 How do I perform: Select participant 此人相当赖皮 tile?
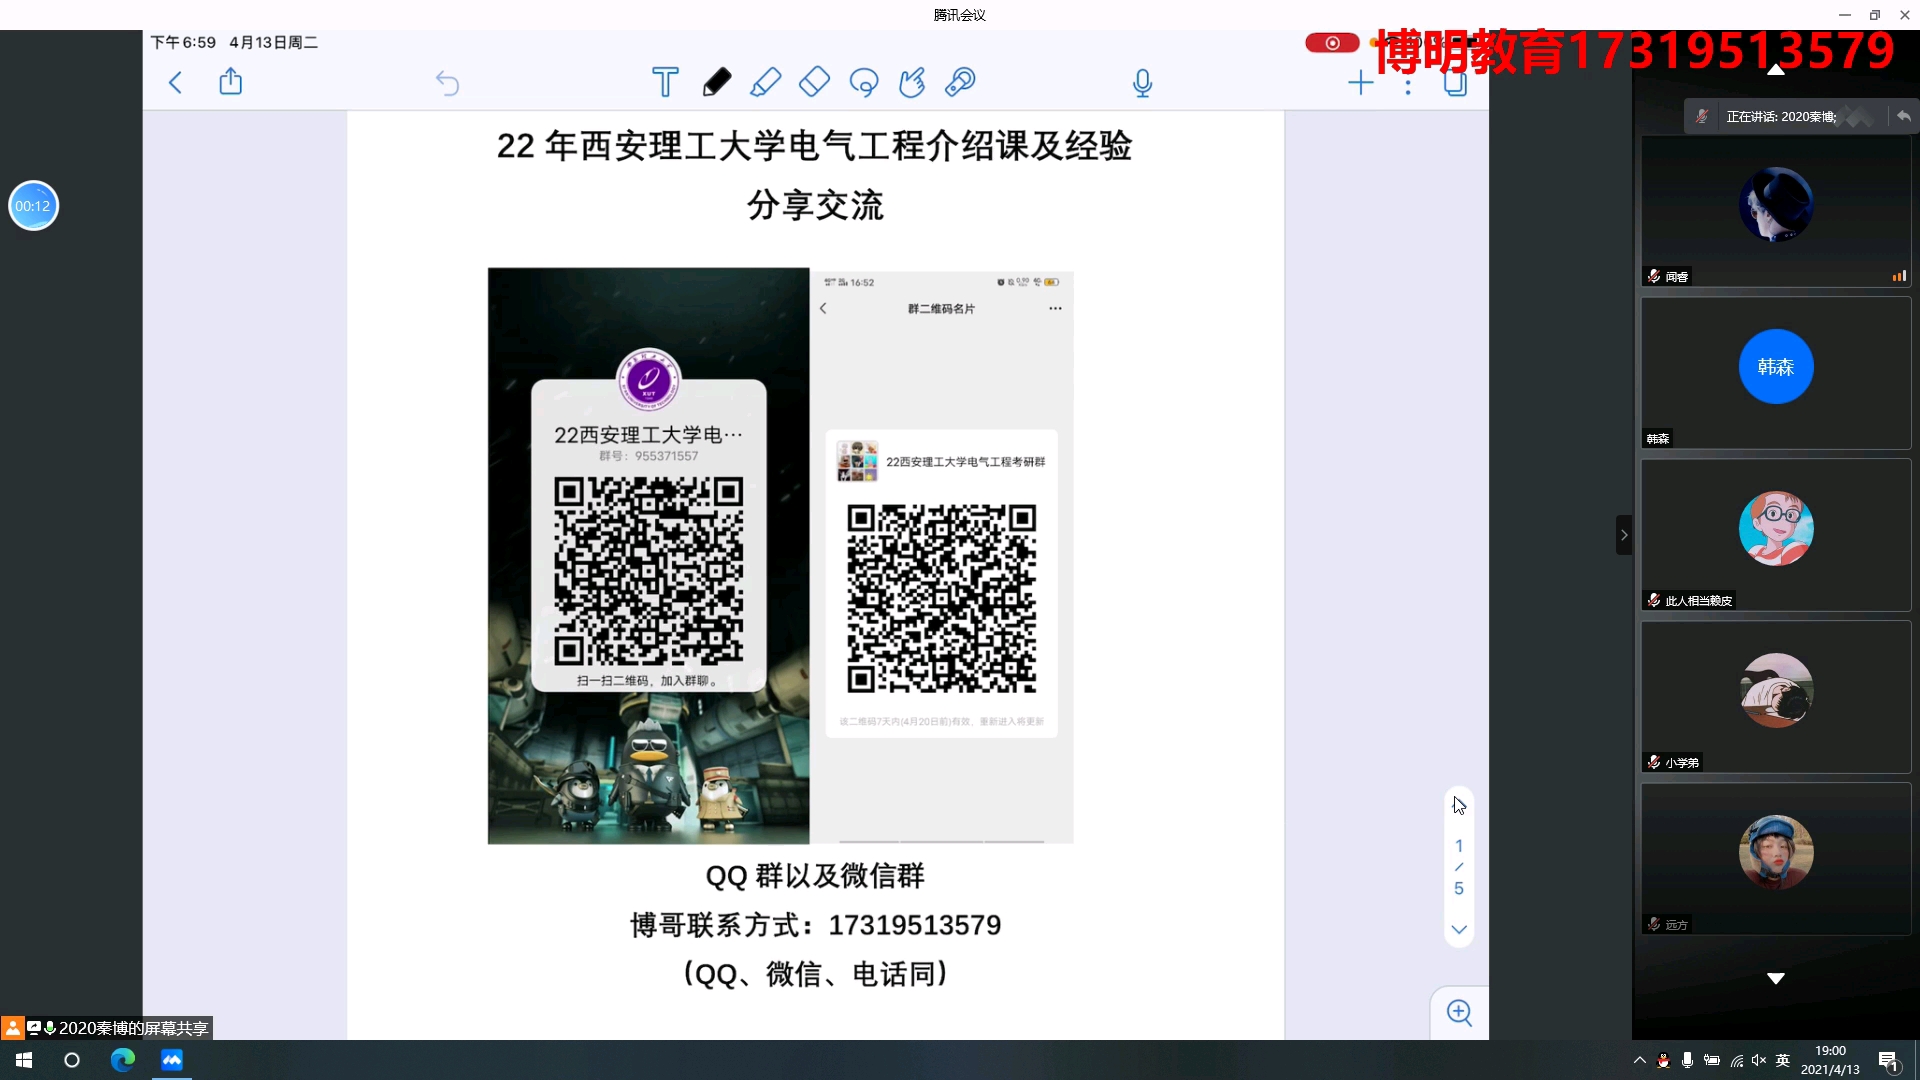[1776, 535]
